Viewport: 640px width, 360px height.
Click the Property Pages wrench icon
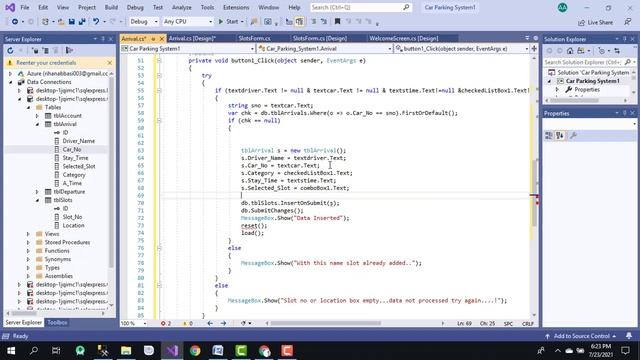point(573,136)
